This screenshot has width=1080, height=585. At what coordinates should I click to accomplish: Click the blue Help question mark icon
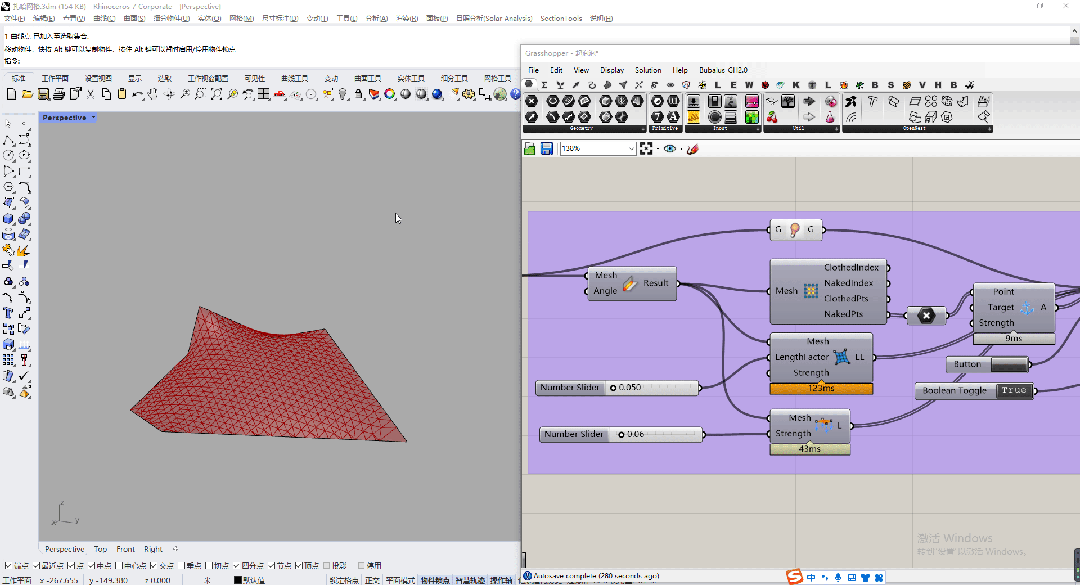(x=515, y=94)
